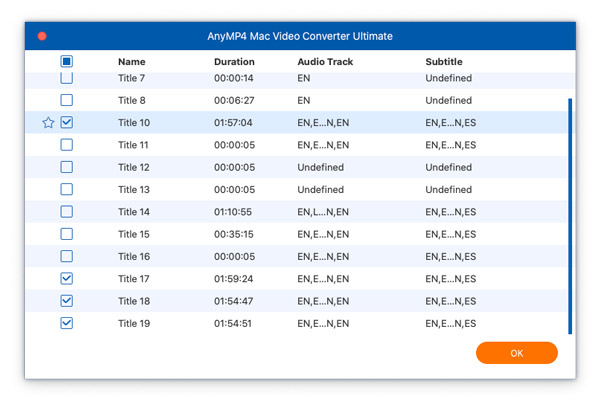Check the Title 8 checkbox

(67, 101)
